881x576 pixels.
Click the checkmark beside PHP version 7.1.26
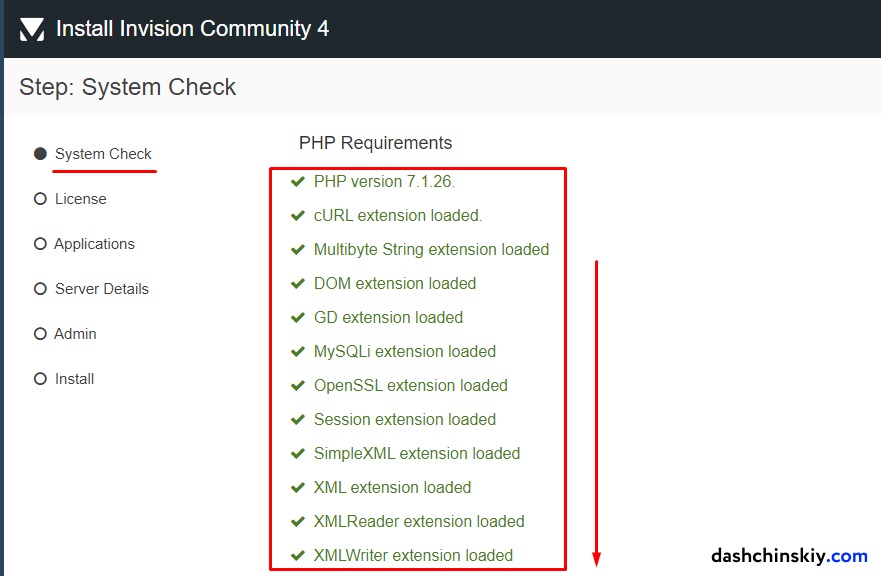coord(298,181)
